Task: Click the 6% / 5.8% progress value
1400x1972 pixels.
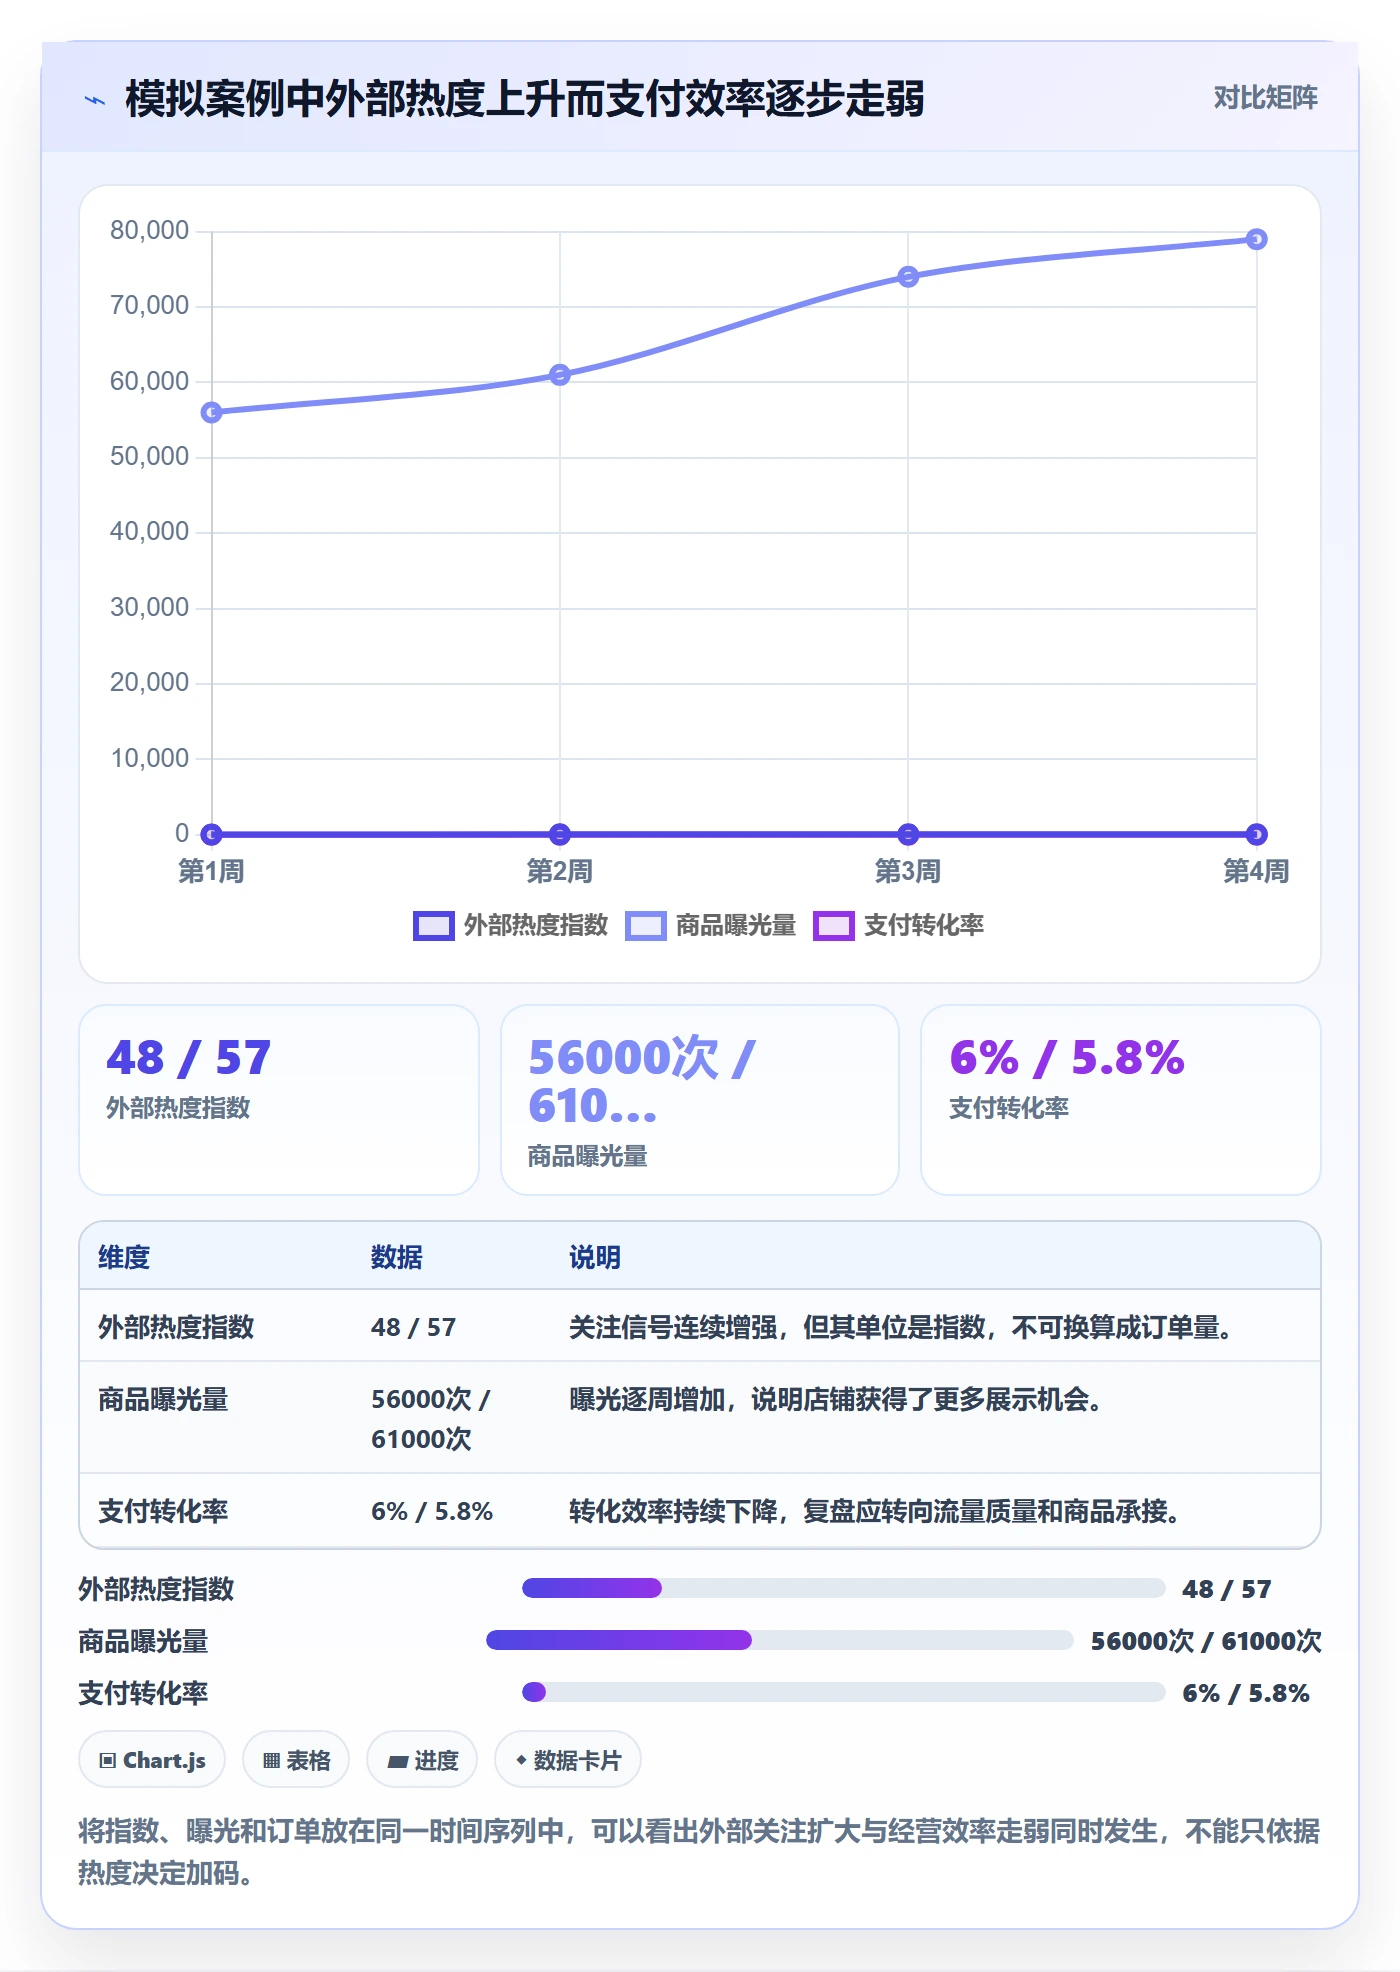Action: [1246, 1693]
